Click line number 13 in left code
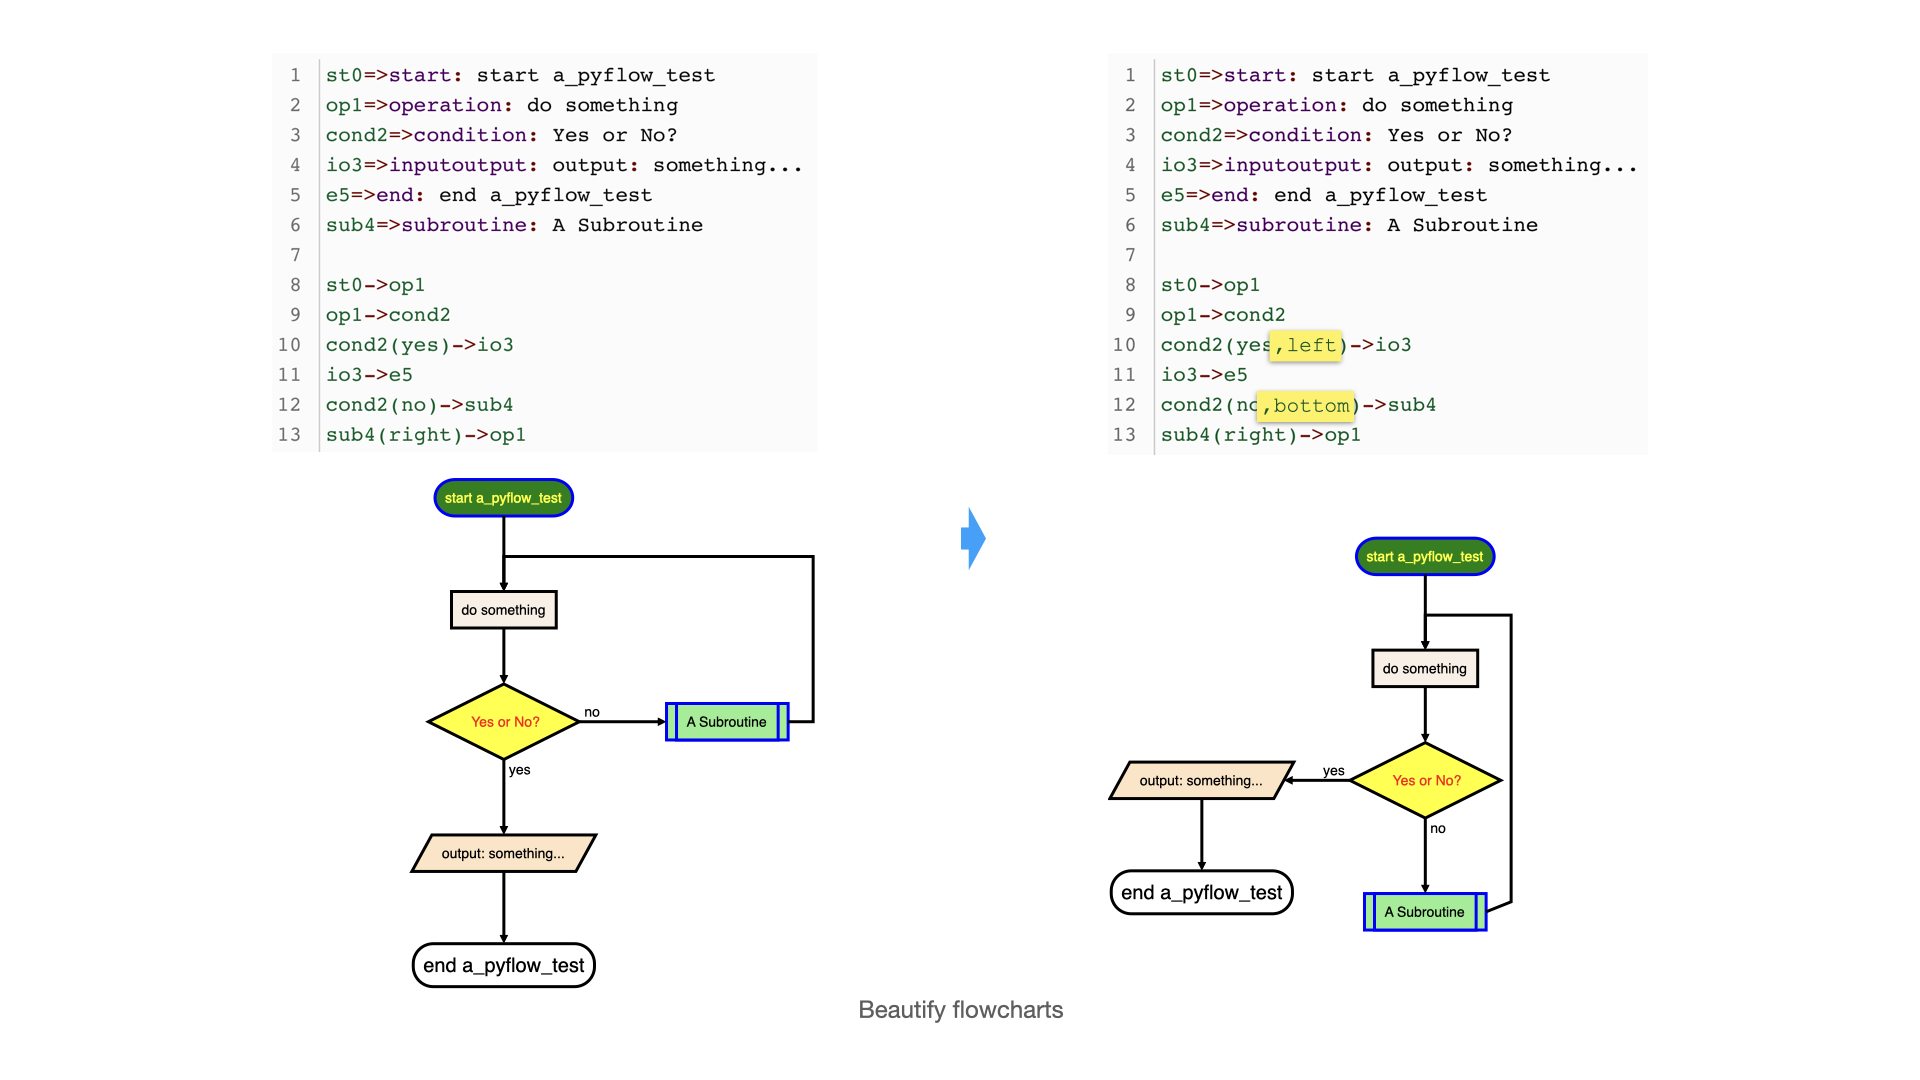Image resolution: width=1920 pixels, height=1080 pixels. 289,435
